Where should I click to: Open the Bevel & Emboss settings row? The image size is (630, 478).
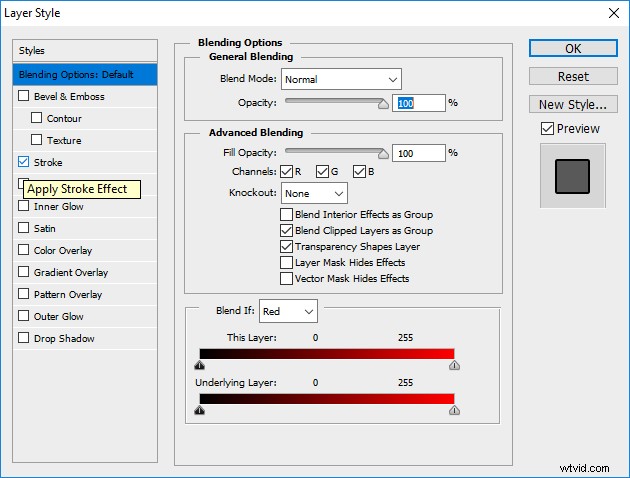(85, 96)
